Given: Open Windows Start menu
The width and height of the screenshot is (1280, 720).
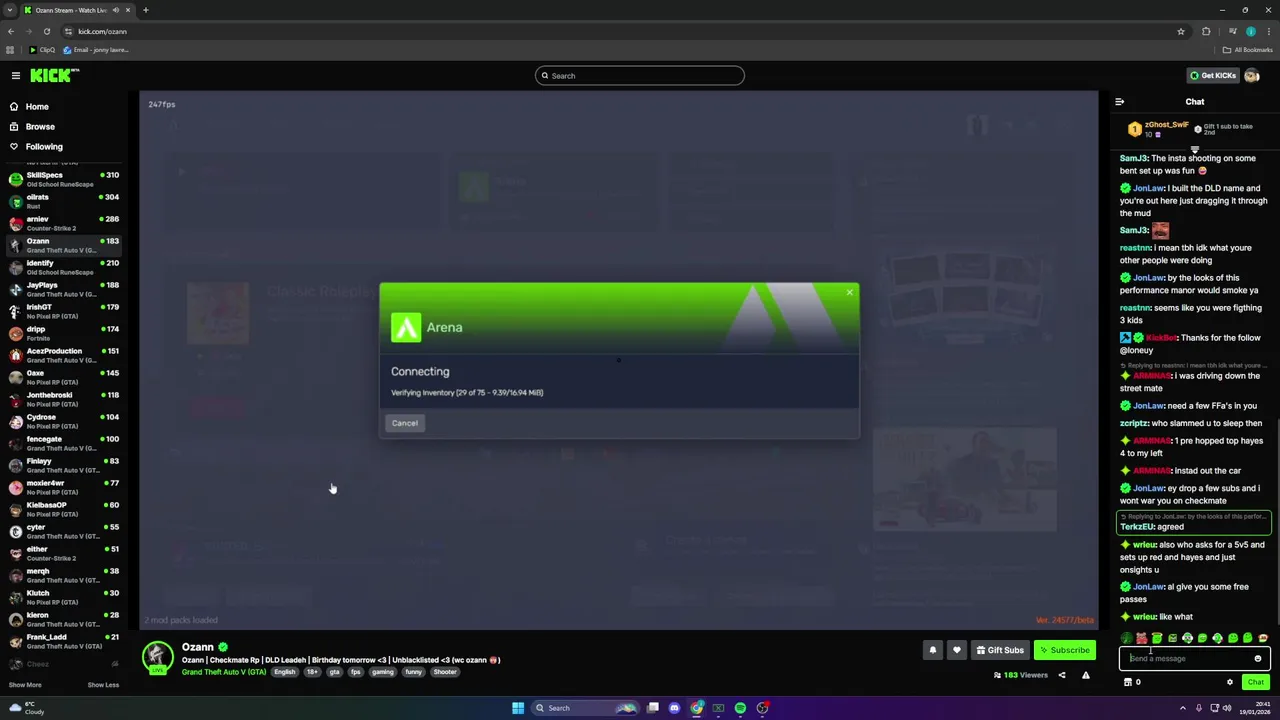Looking at the screenshot, I should (518, 708).
